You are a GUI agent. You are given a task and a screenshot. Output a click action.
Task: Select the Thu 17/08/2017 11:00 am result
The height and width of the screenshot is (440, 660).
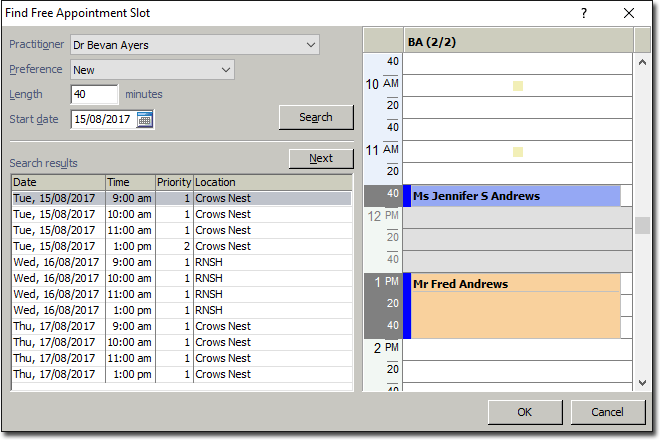coord(182,358)
